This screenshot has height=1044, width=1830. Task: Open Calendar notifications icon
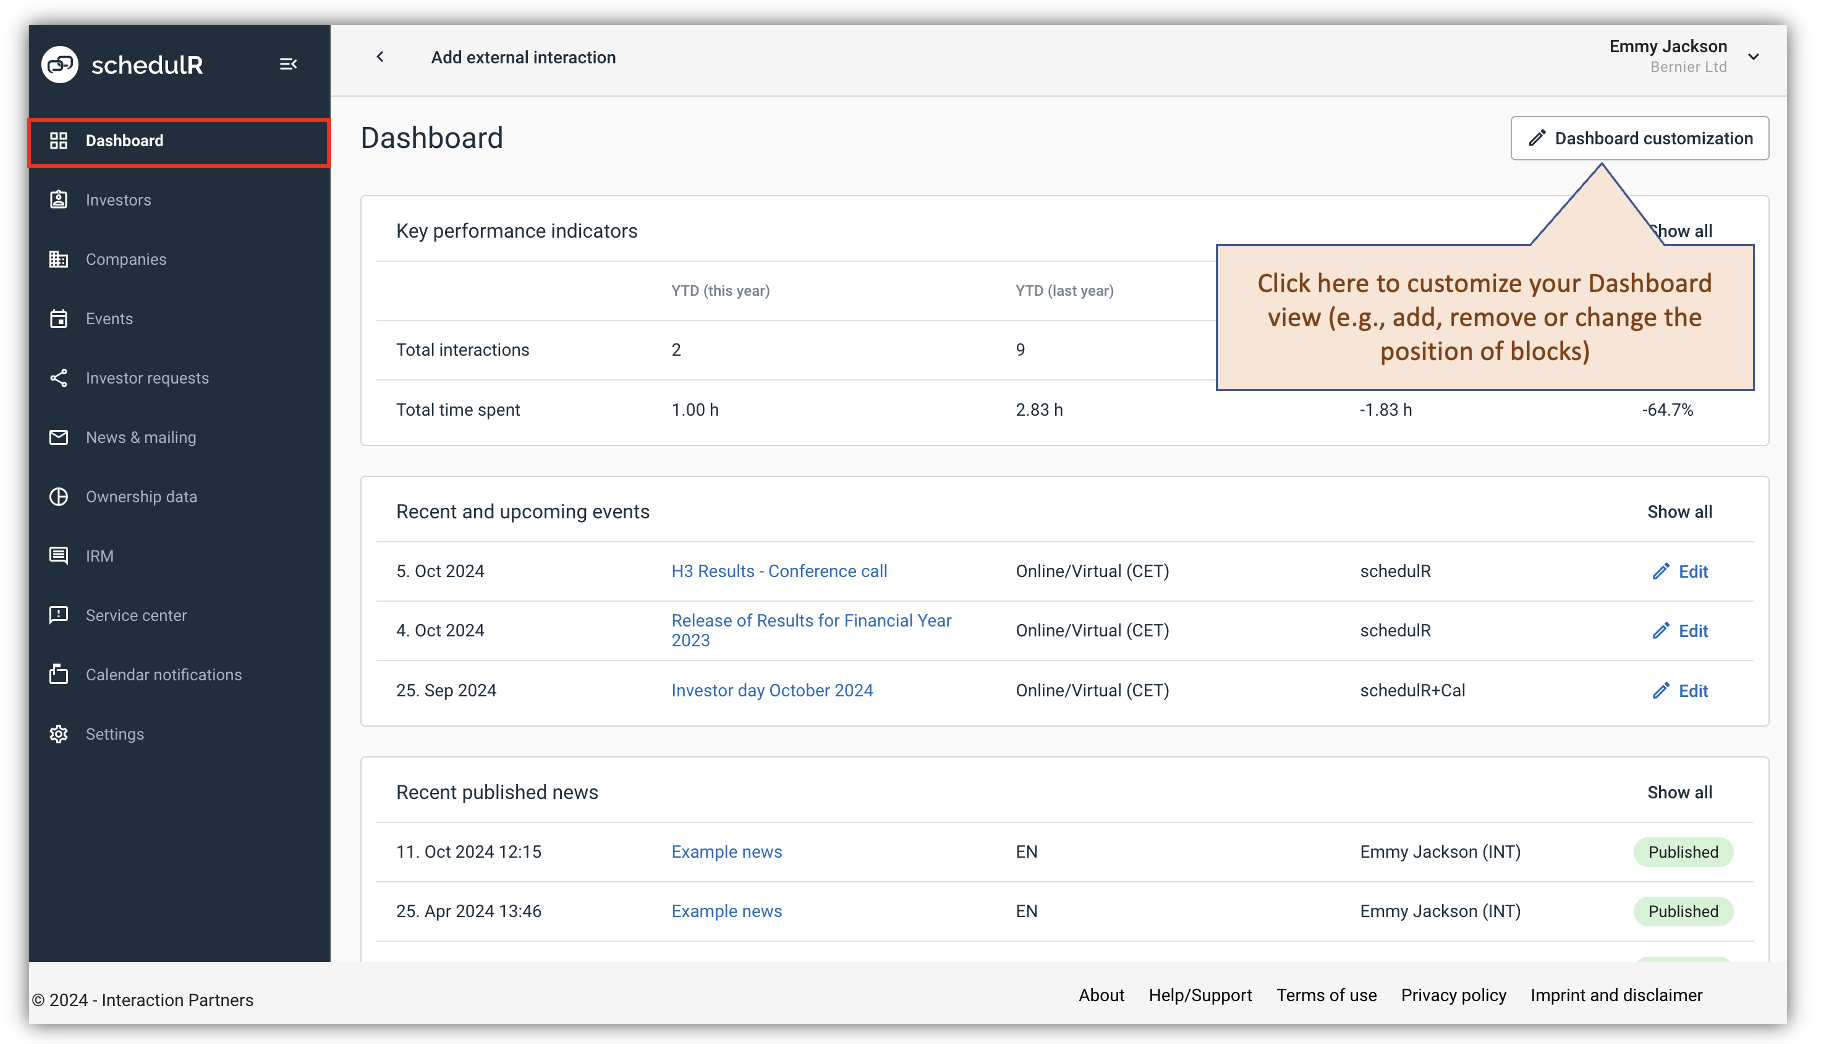(x=59, y=674)
